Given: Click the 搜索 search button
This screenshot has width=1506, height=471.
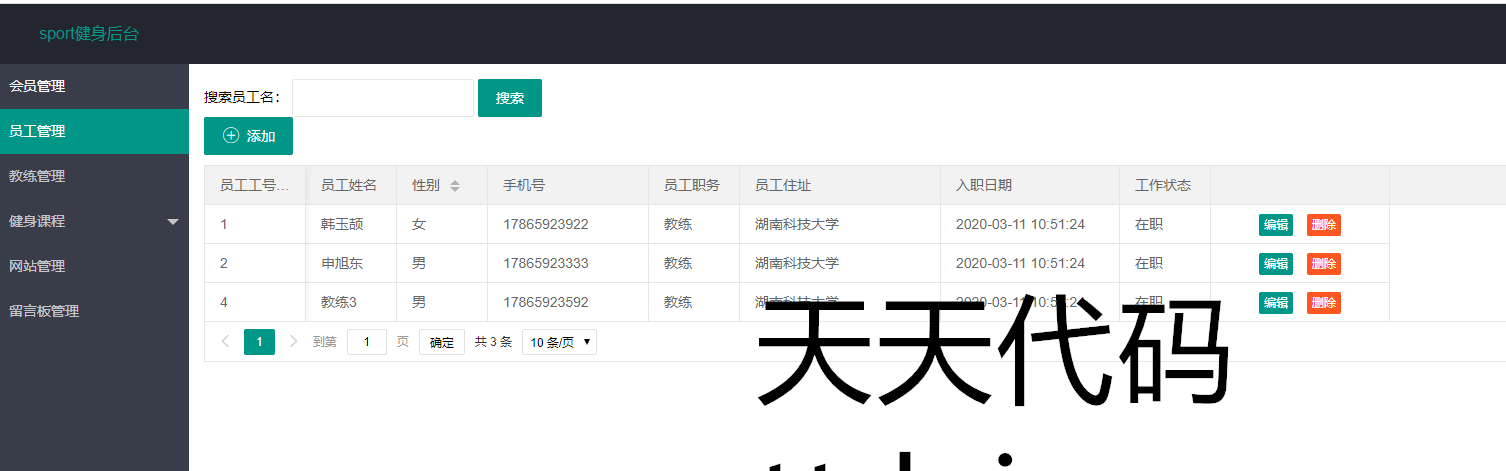Looking at the screenshot, I should click(x=510, y=98).
